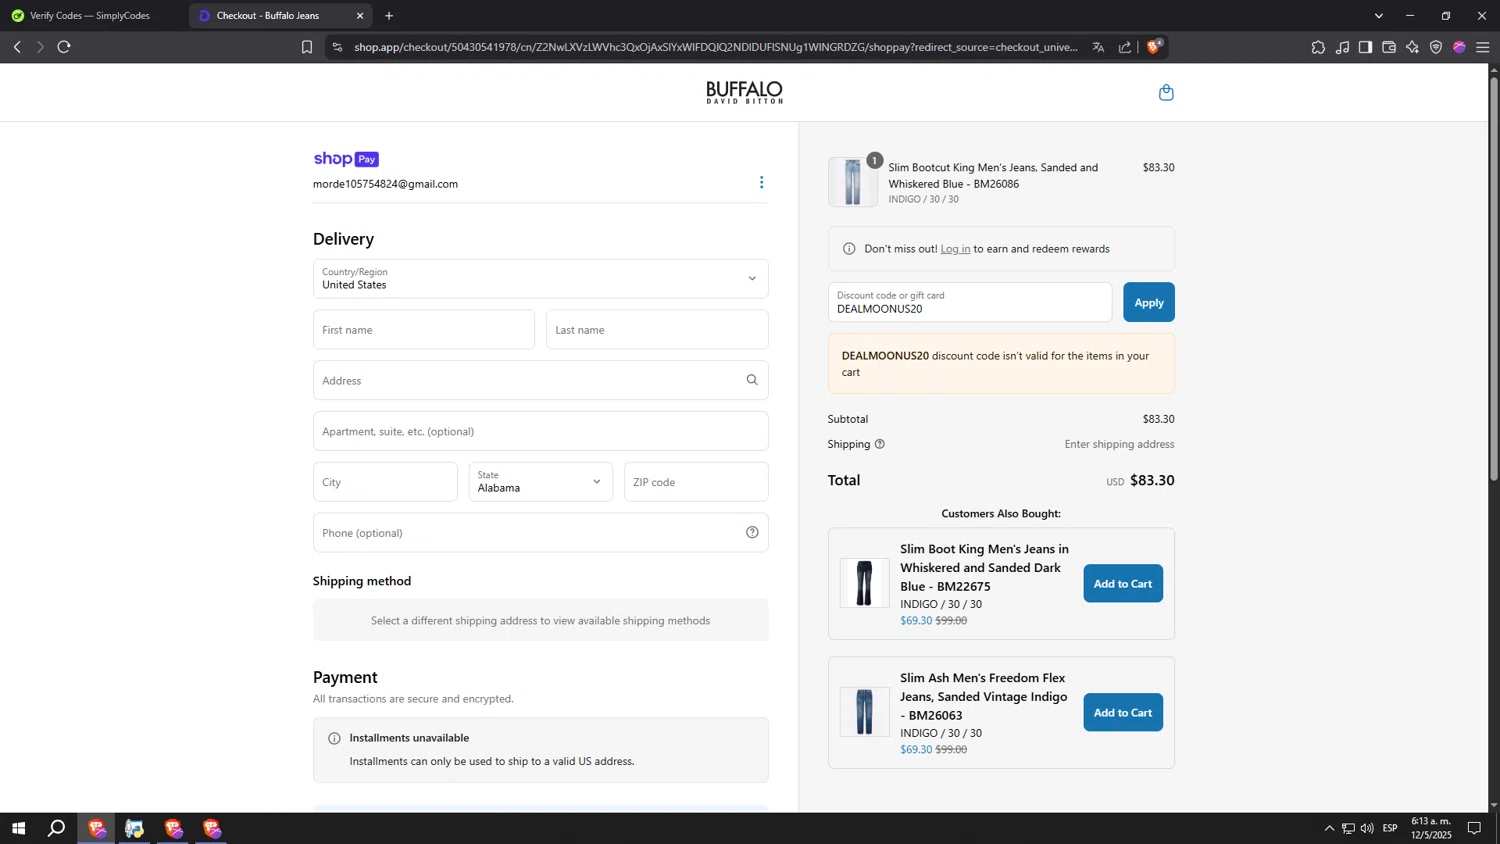Select Apartment, suite optional field
This screenshot has width=1500, height=844.
(541, 432)
